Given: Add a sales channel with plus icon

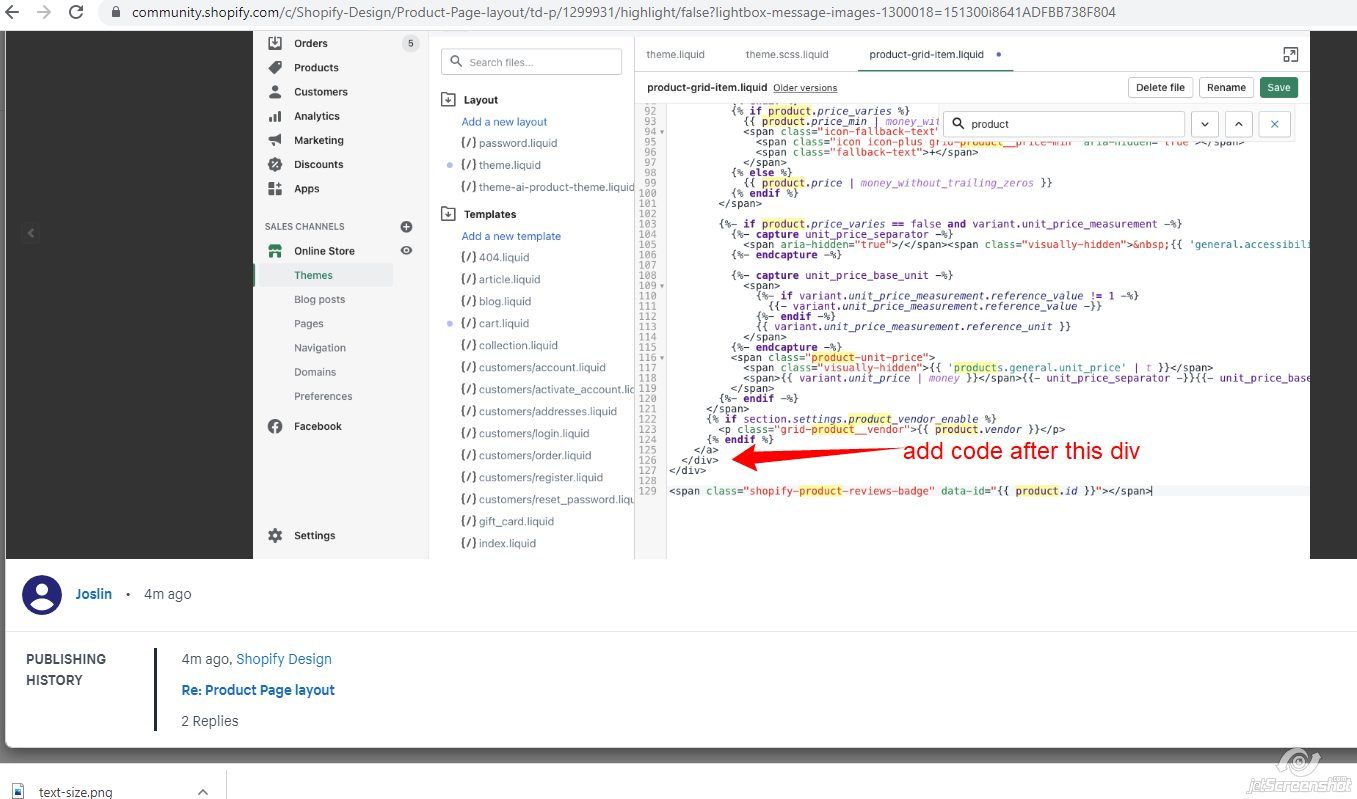Looking at the screenshot, I should pyautogui.click(x=406, y=227).
